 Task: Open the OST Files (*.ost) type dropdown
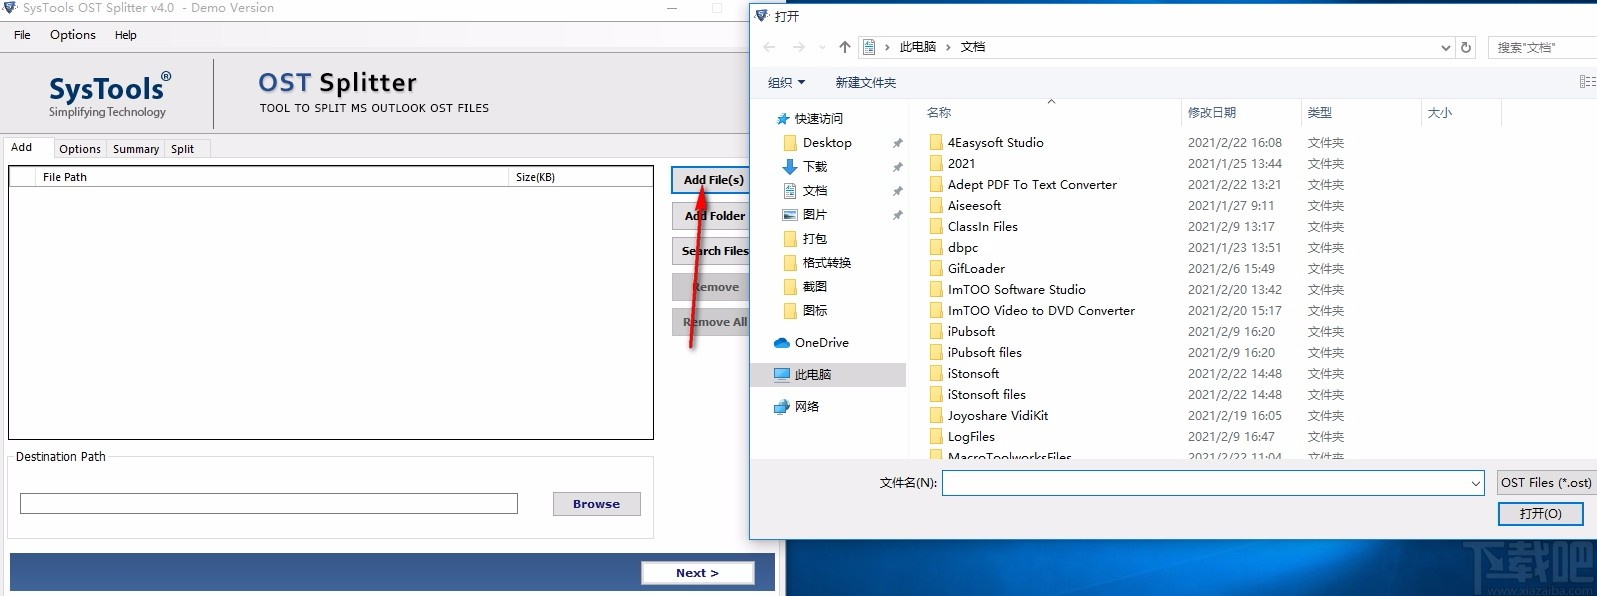click(1546, 483)
